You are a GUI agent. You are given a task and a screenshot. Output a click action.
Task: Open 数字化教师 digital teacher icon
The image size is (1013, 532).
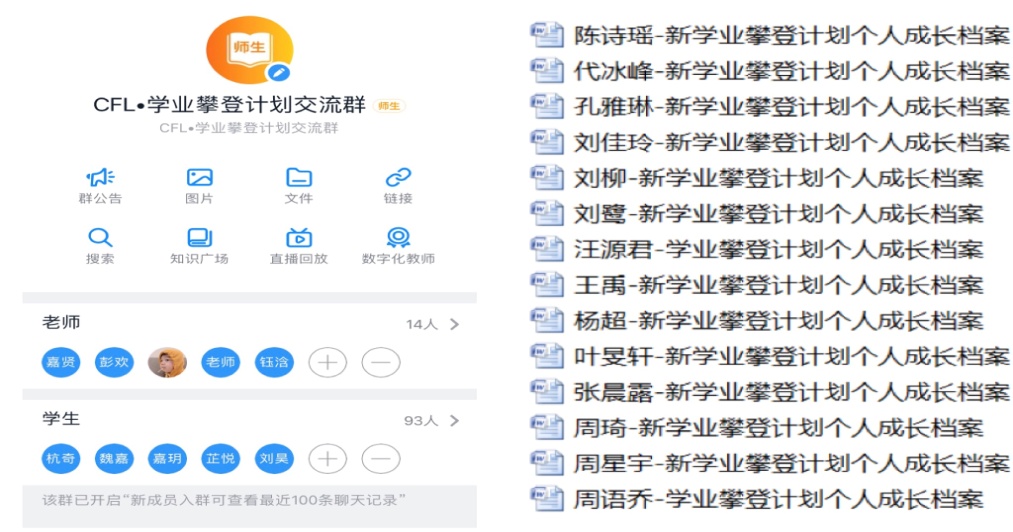(x=398, y=238)
